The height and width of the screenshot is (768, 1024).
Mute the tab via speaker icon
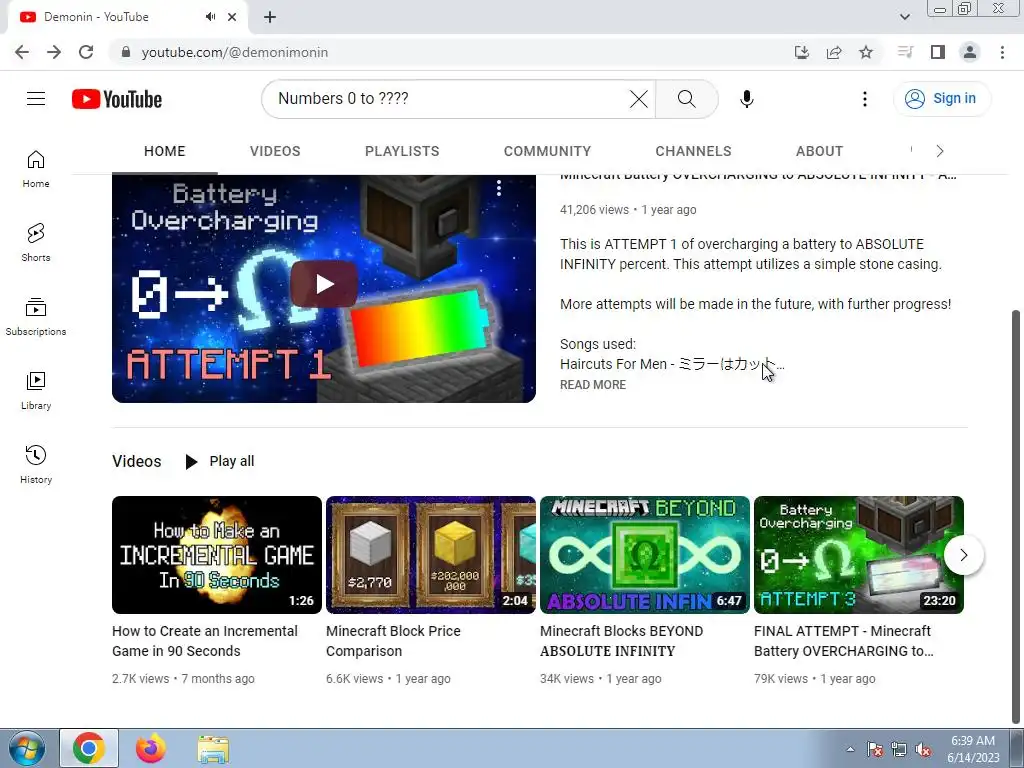210,17
